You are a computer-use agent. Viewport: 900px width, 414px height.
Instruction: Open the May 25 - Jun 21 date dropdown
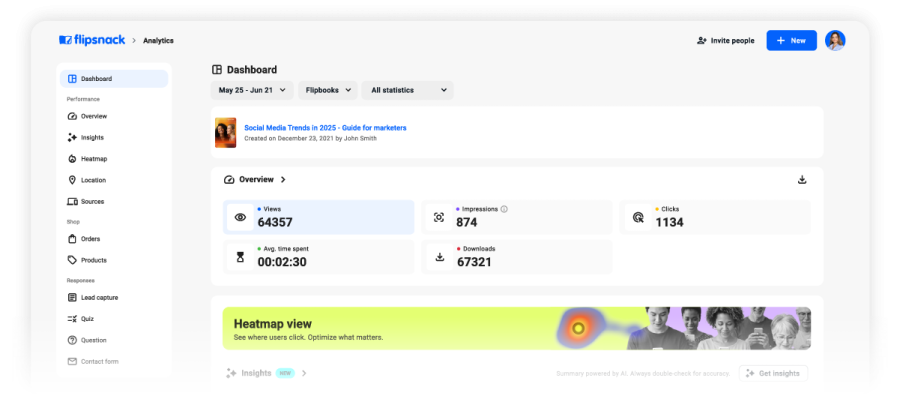[x=252, y=90]
